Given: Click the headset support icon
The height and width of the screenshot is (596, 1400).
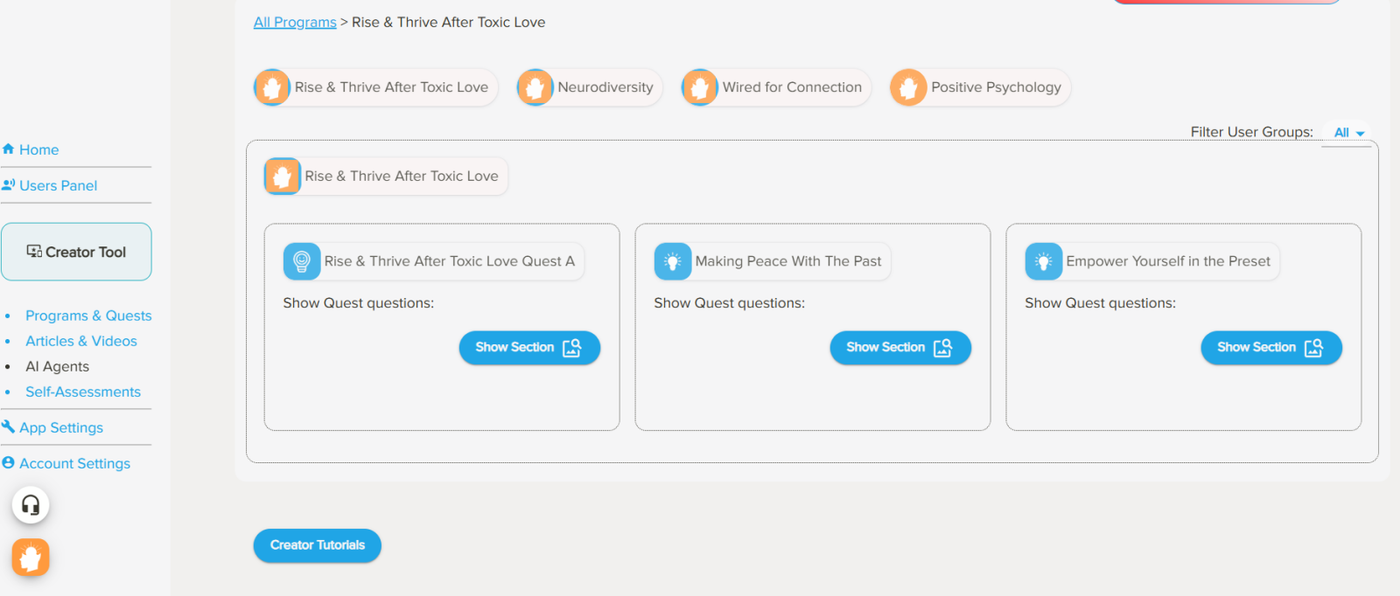Looking at the screenshot, I should (31, 505).
